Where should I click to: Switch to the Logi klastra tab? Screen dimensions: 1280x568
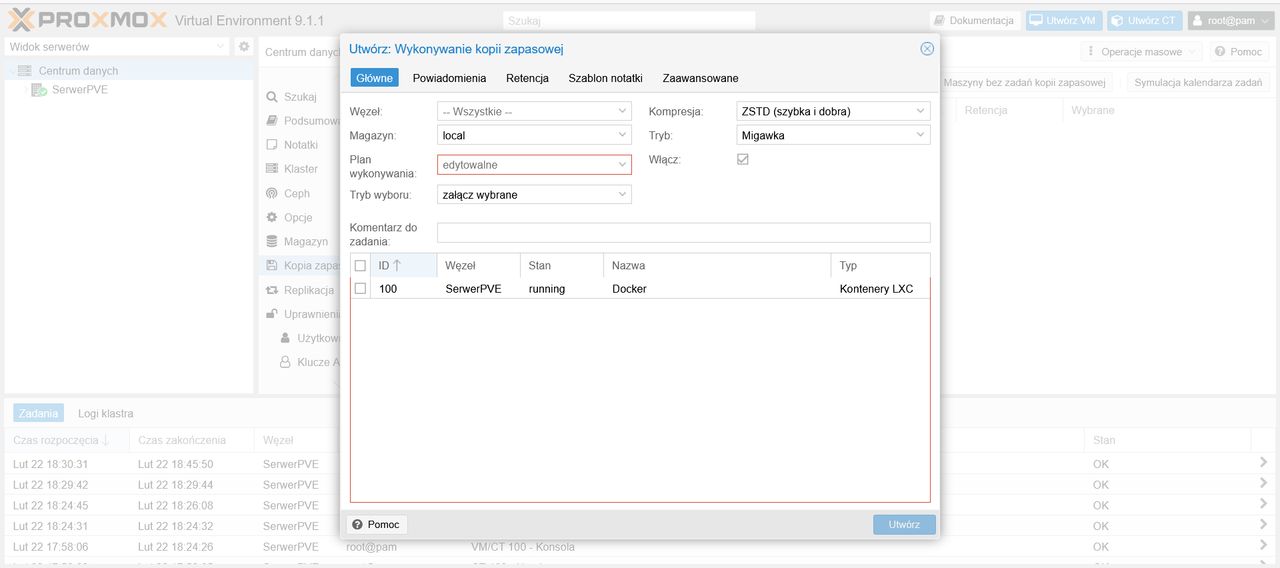(x=105, y=413)
